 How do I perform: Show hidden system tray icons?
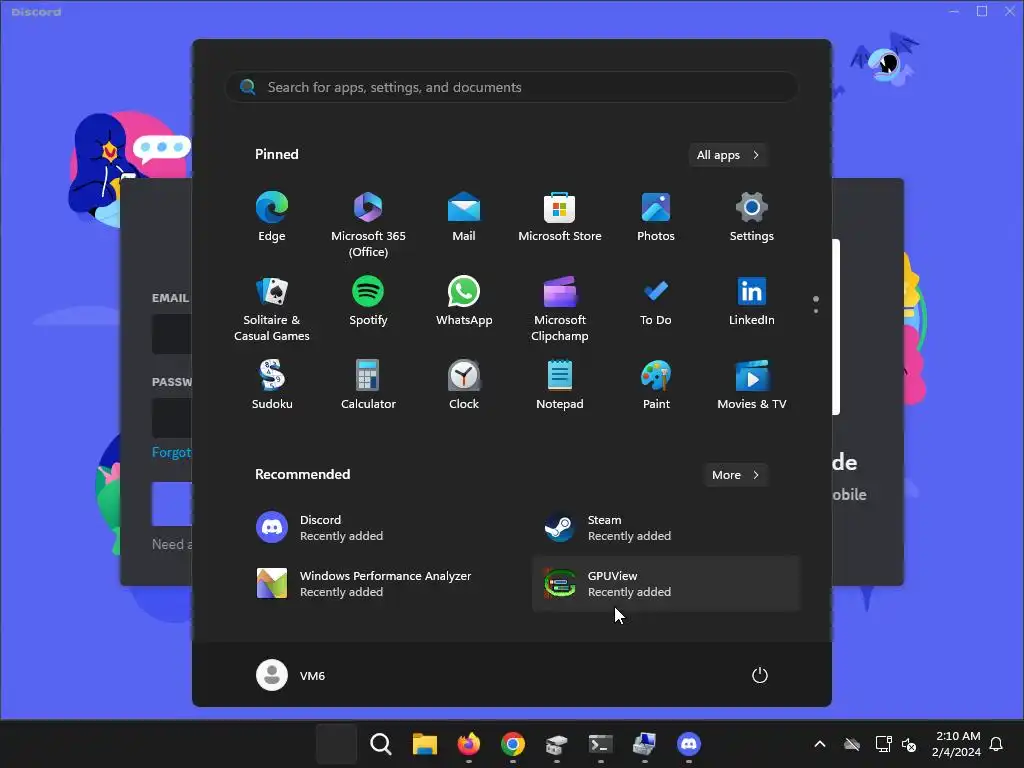point(820,744)
